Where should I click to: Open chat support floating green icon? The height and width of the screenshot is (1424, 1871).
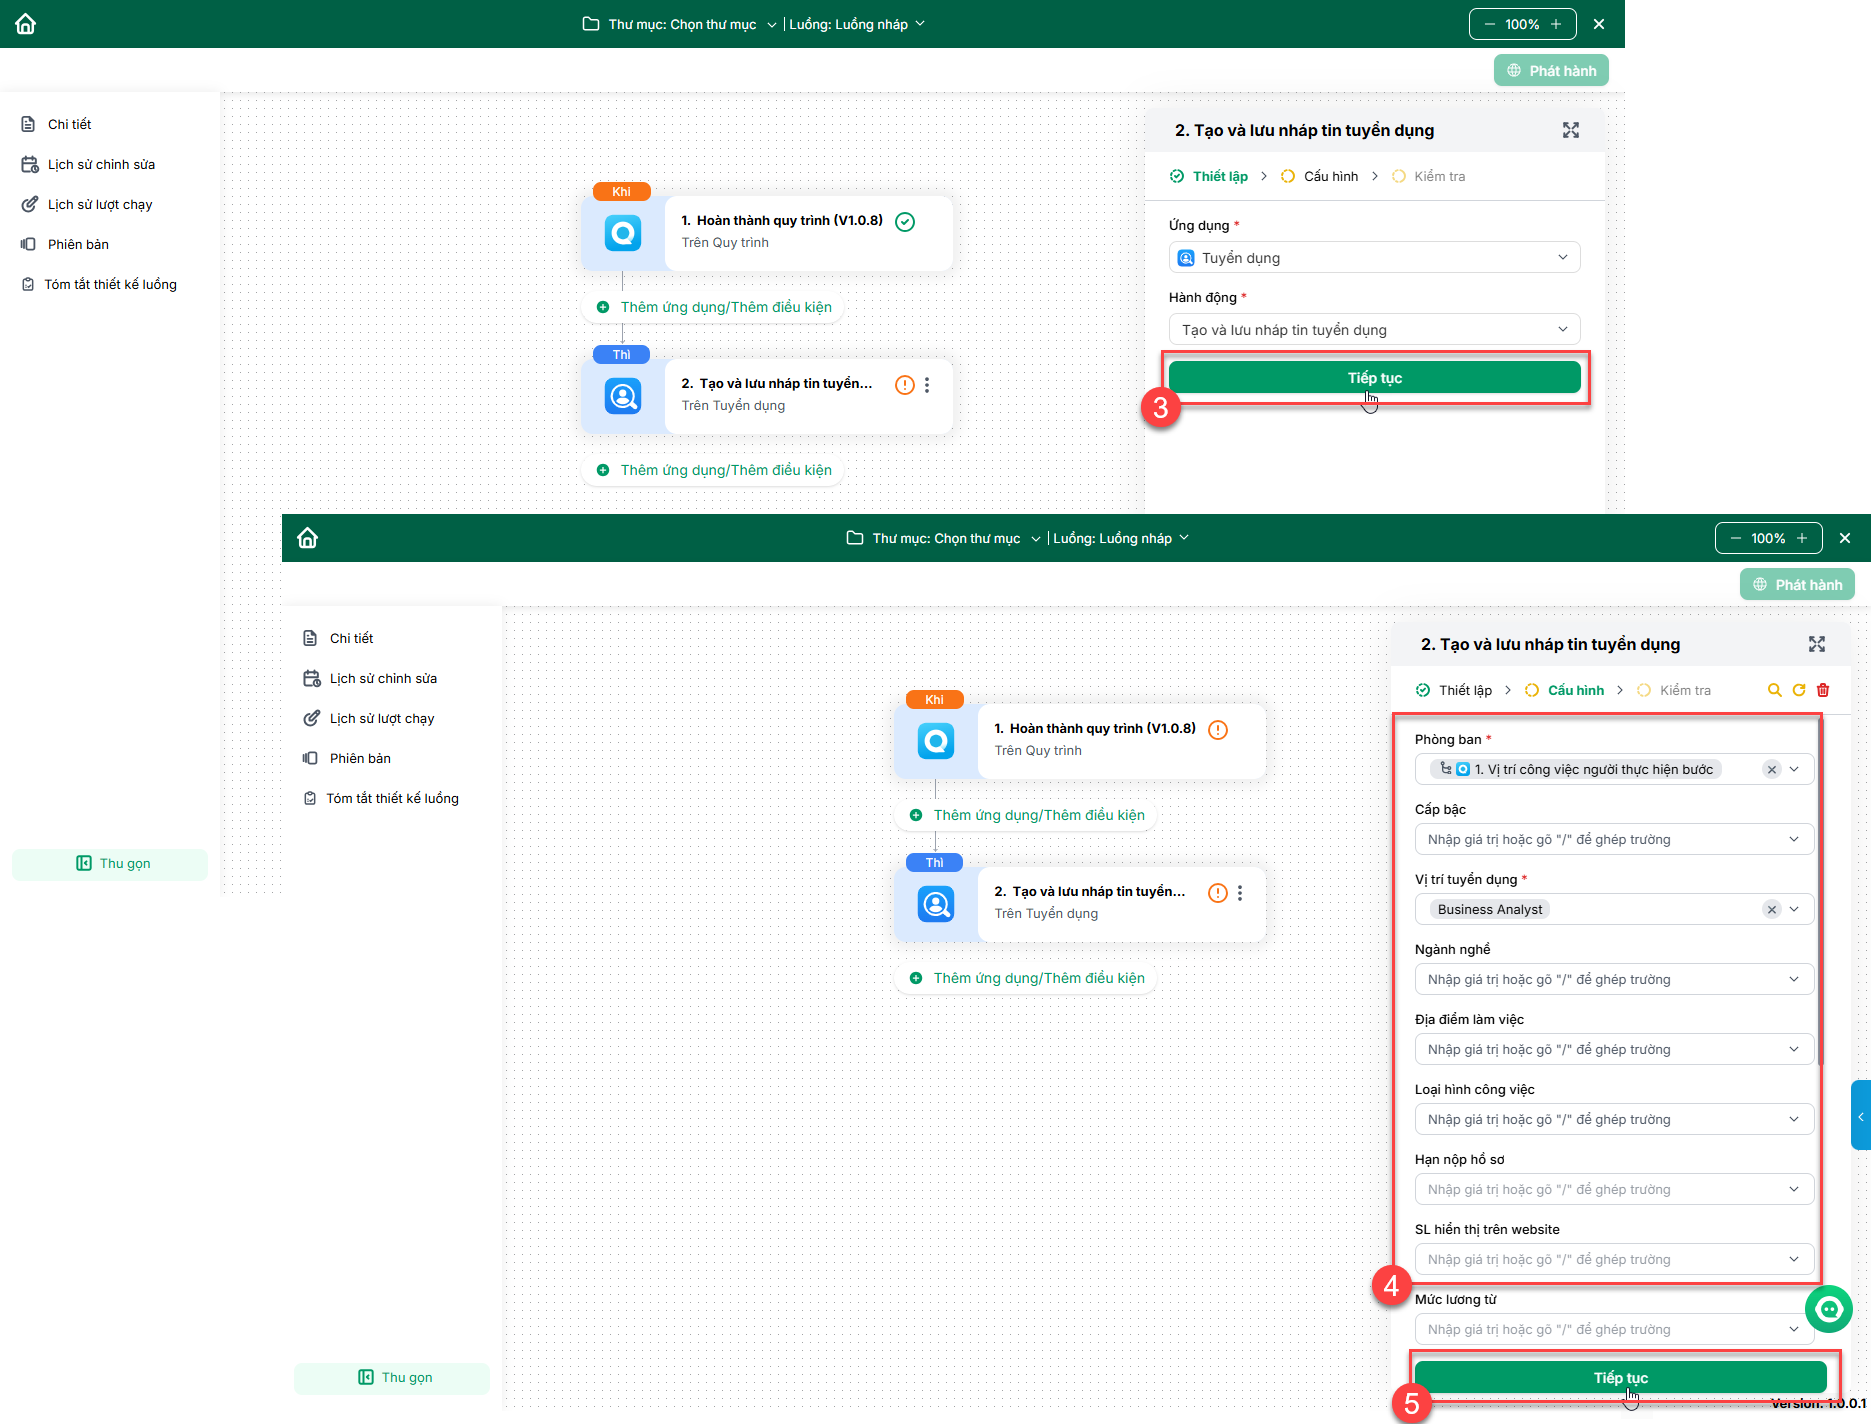1829,1309
